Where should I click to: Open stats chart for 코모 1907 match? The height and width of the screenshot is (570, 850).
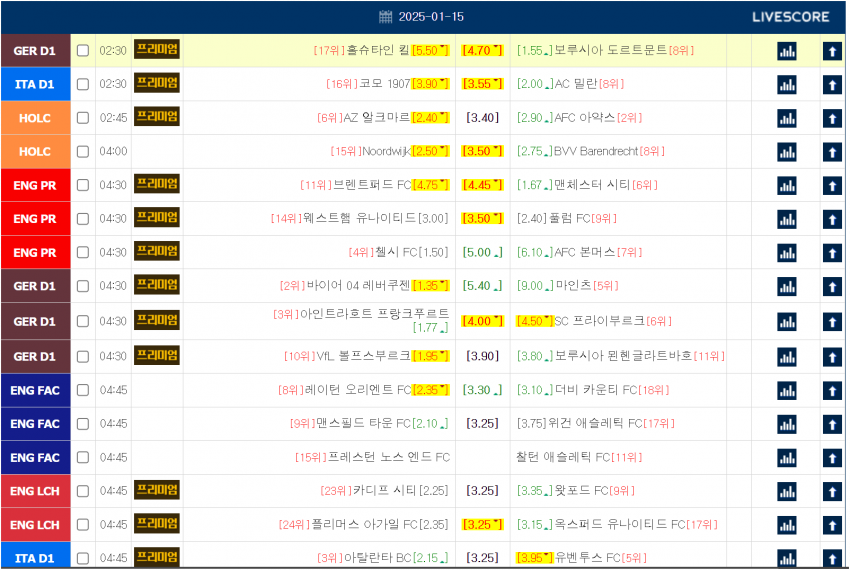(x=787, y=85)
